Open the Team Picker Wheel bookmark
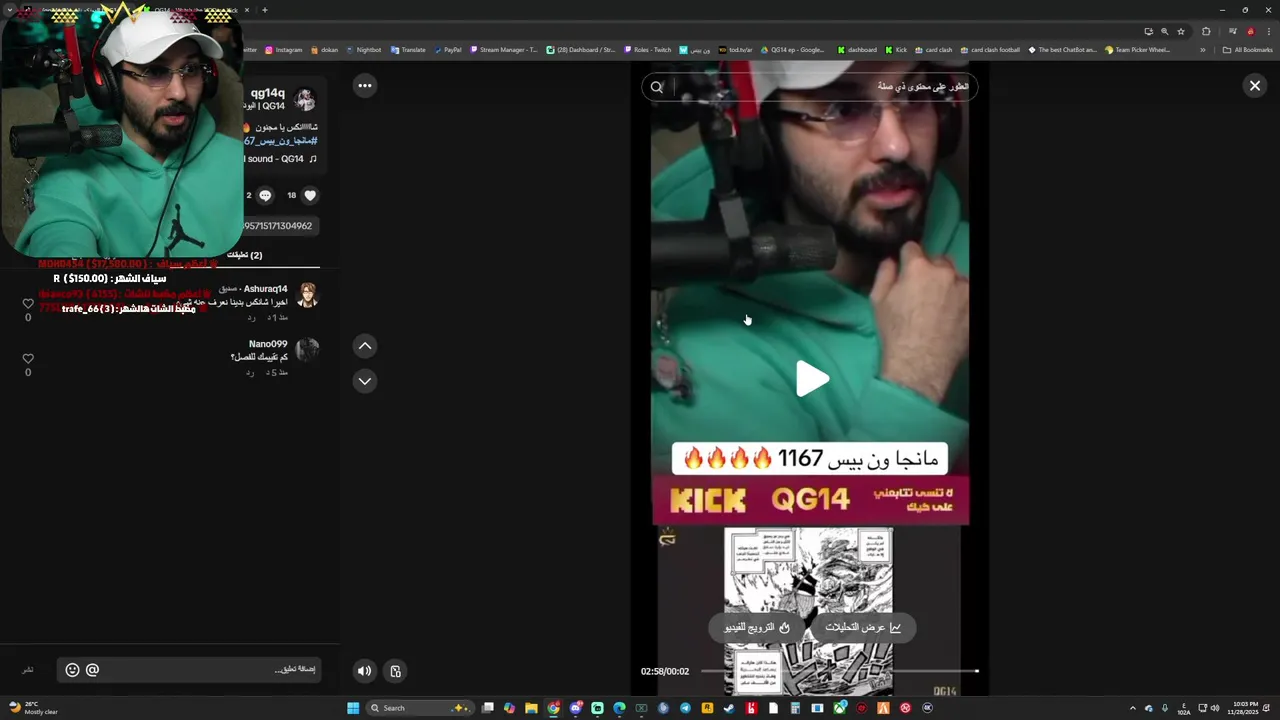 click(1137, 50)
